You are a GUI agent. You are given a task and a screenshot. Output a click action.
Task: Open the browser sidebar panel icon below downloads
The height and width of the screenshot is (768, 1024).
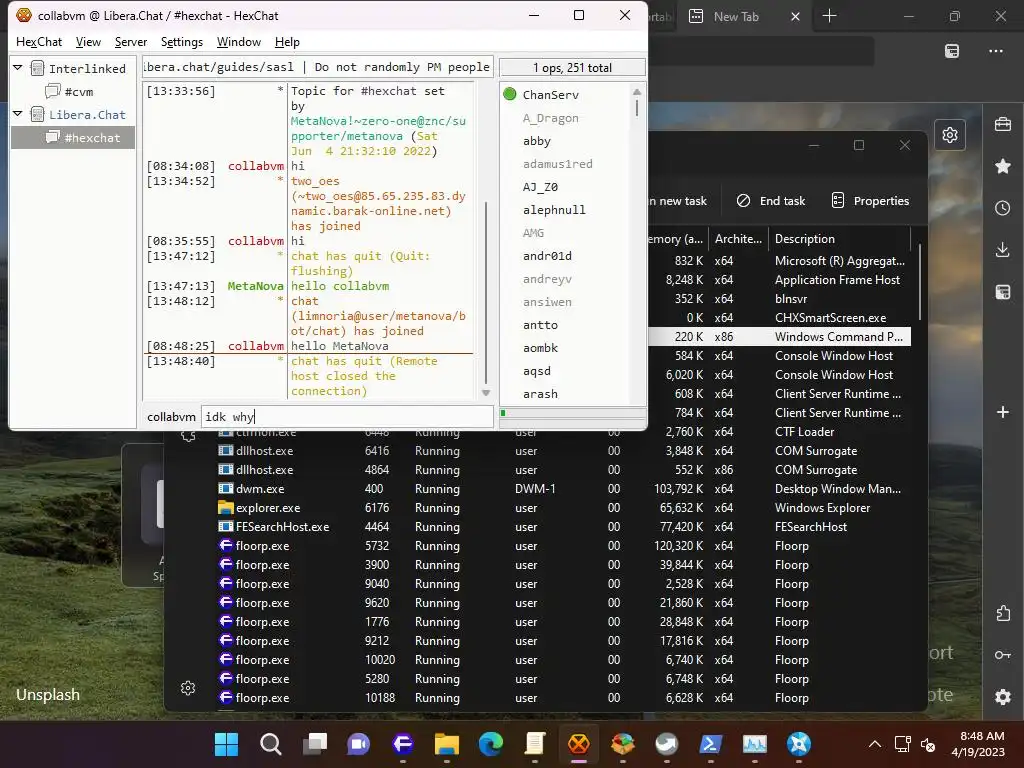coord(1002,291)
